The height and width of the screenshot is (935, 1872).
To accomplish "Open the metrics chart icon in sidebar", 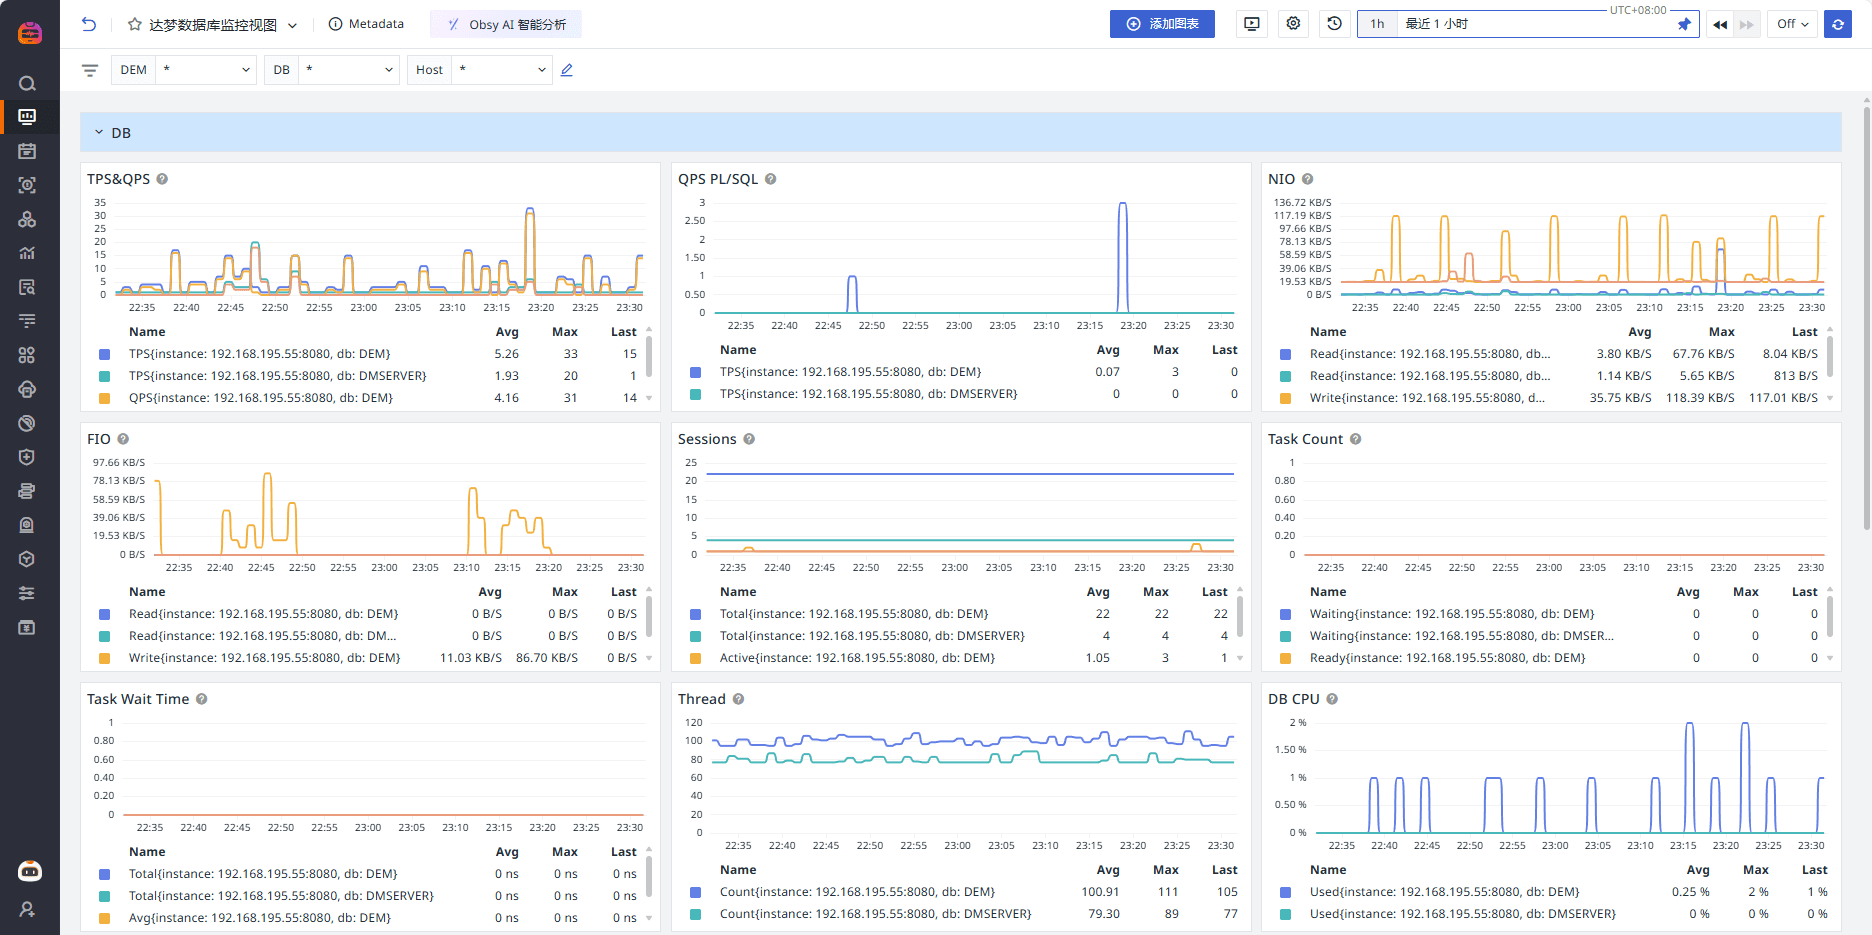I will [x=27, y=253].
